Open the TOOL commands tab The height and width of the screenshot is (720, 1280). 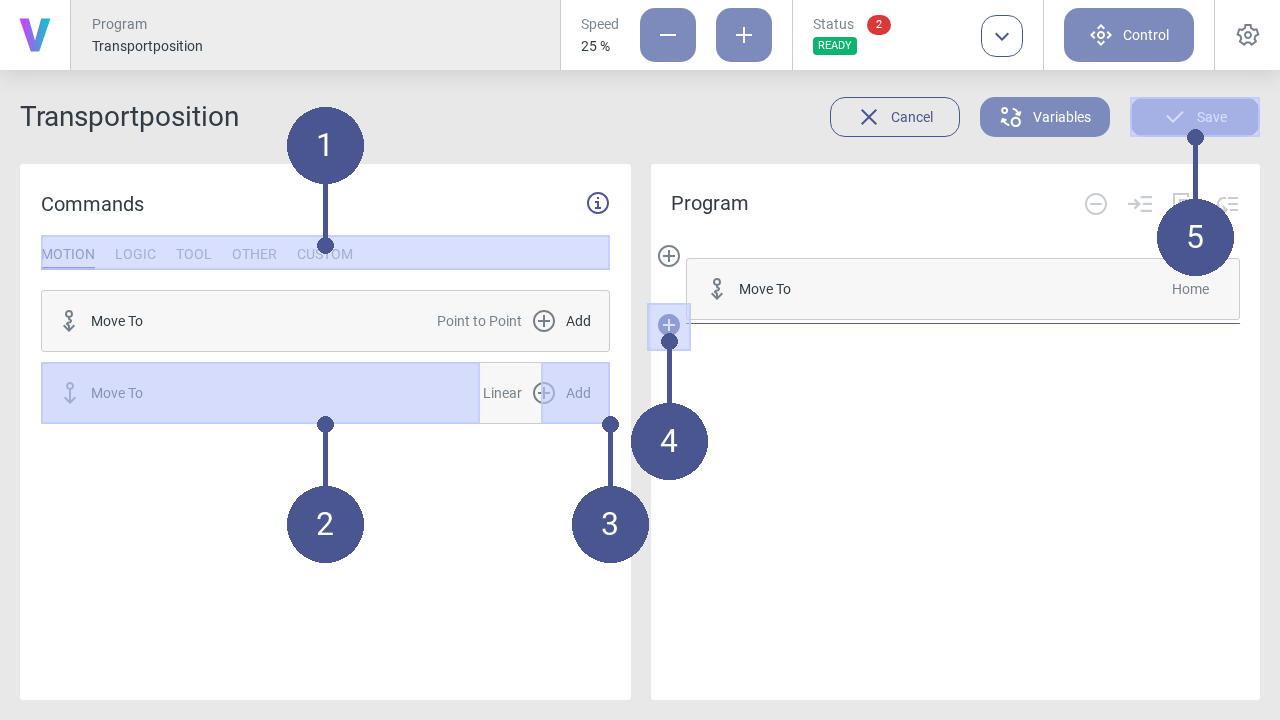(194, 254)
